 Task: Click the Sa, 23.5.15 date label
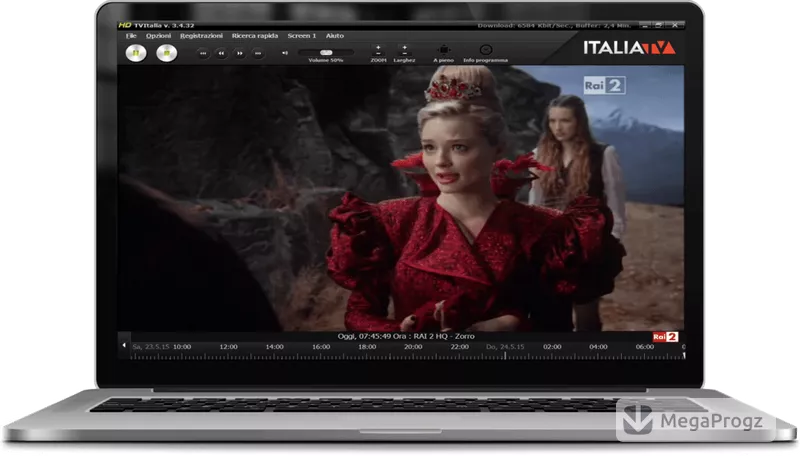click(x=150, y=347)
